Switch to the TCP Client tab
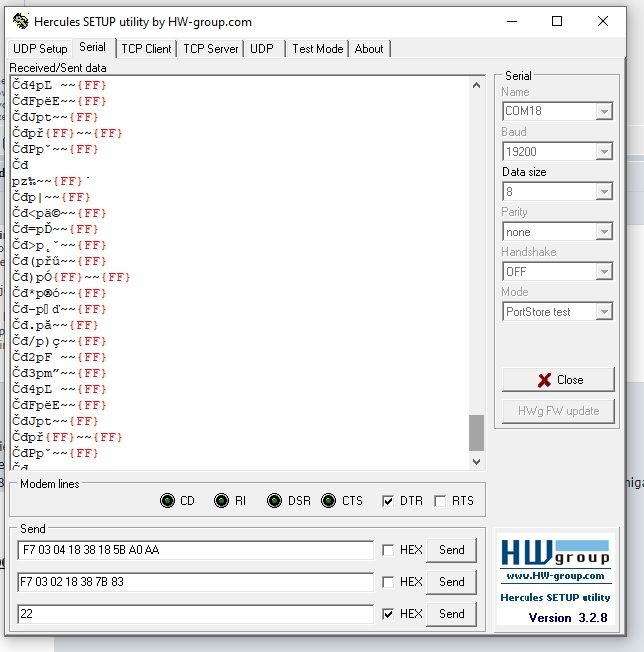 point(146,49)
